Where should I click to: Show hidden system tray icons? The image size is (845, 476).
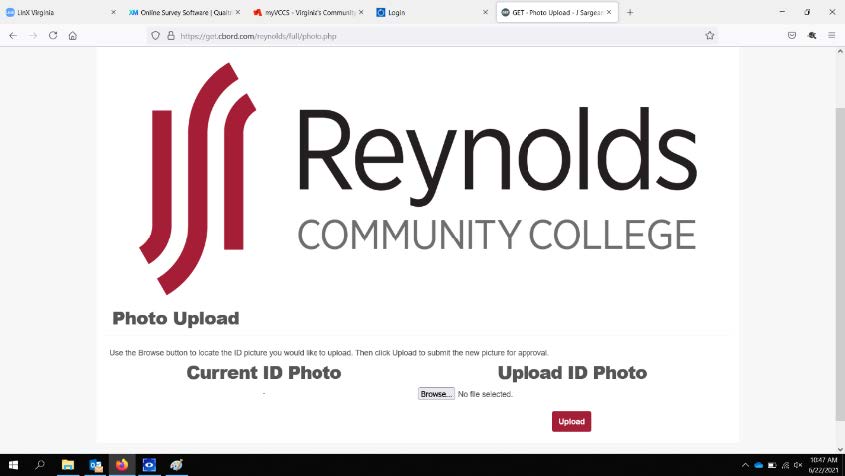coord(745,465)
